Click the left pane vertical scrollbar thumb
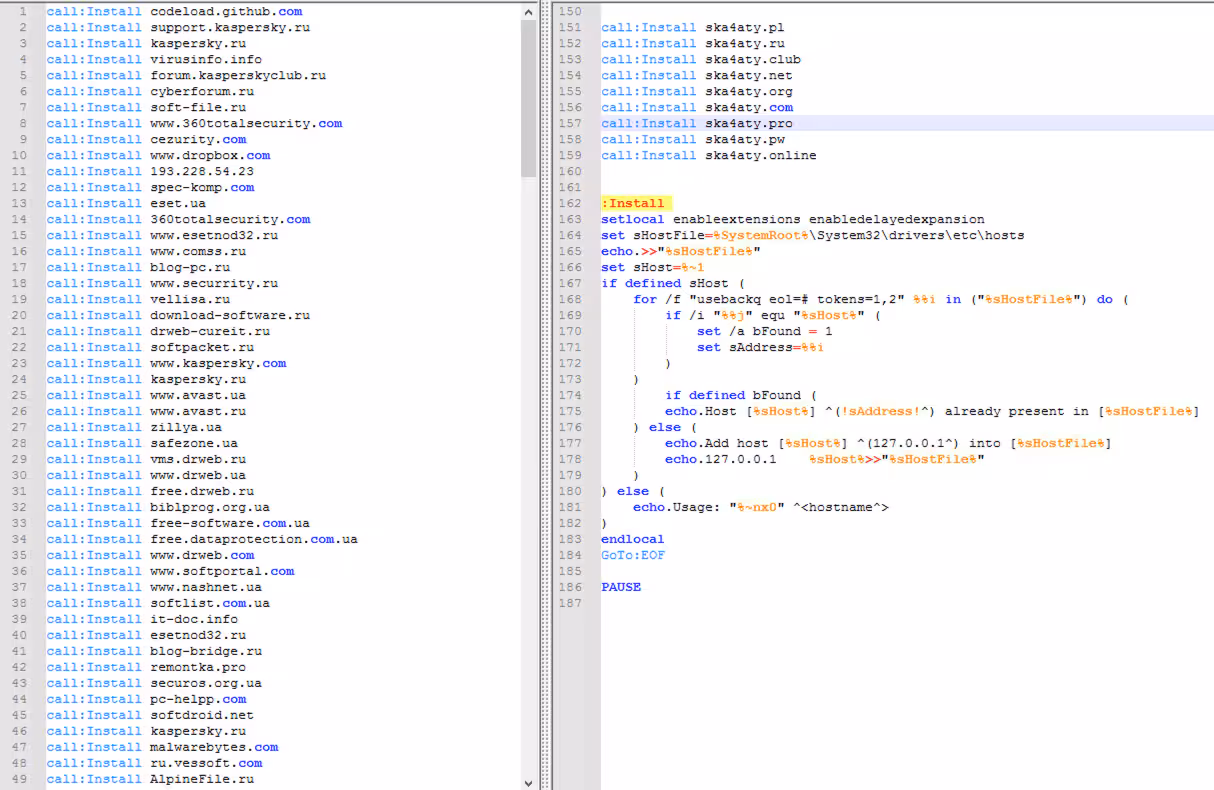Viewport: 1214px width, 790px height. (x=529, y=98)
